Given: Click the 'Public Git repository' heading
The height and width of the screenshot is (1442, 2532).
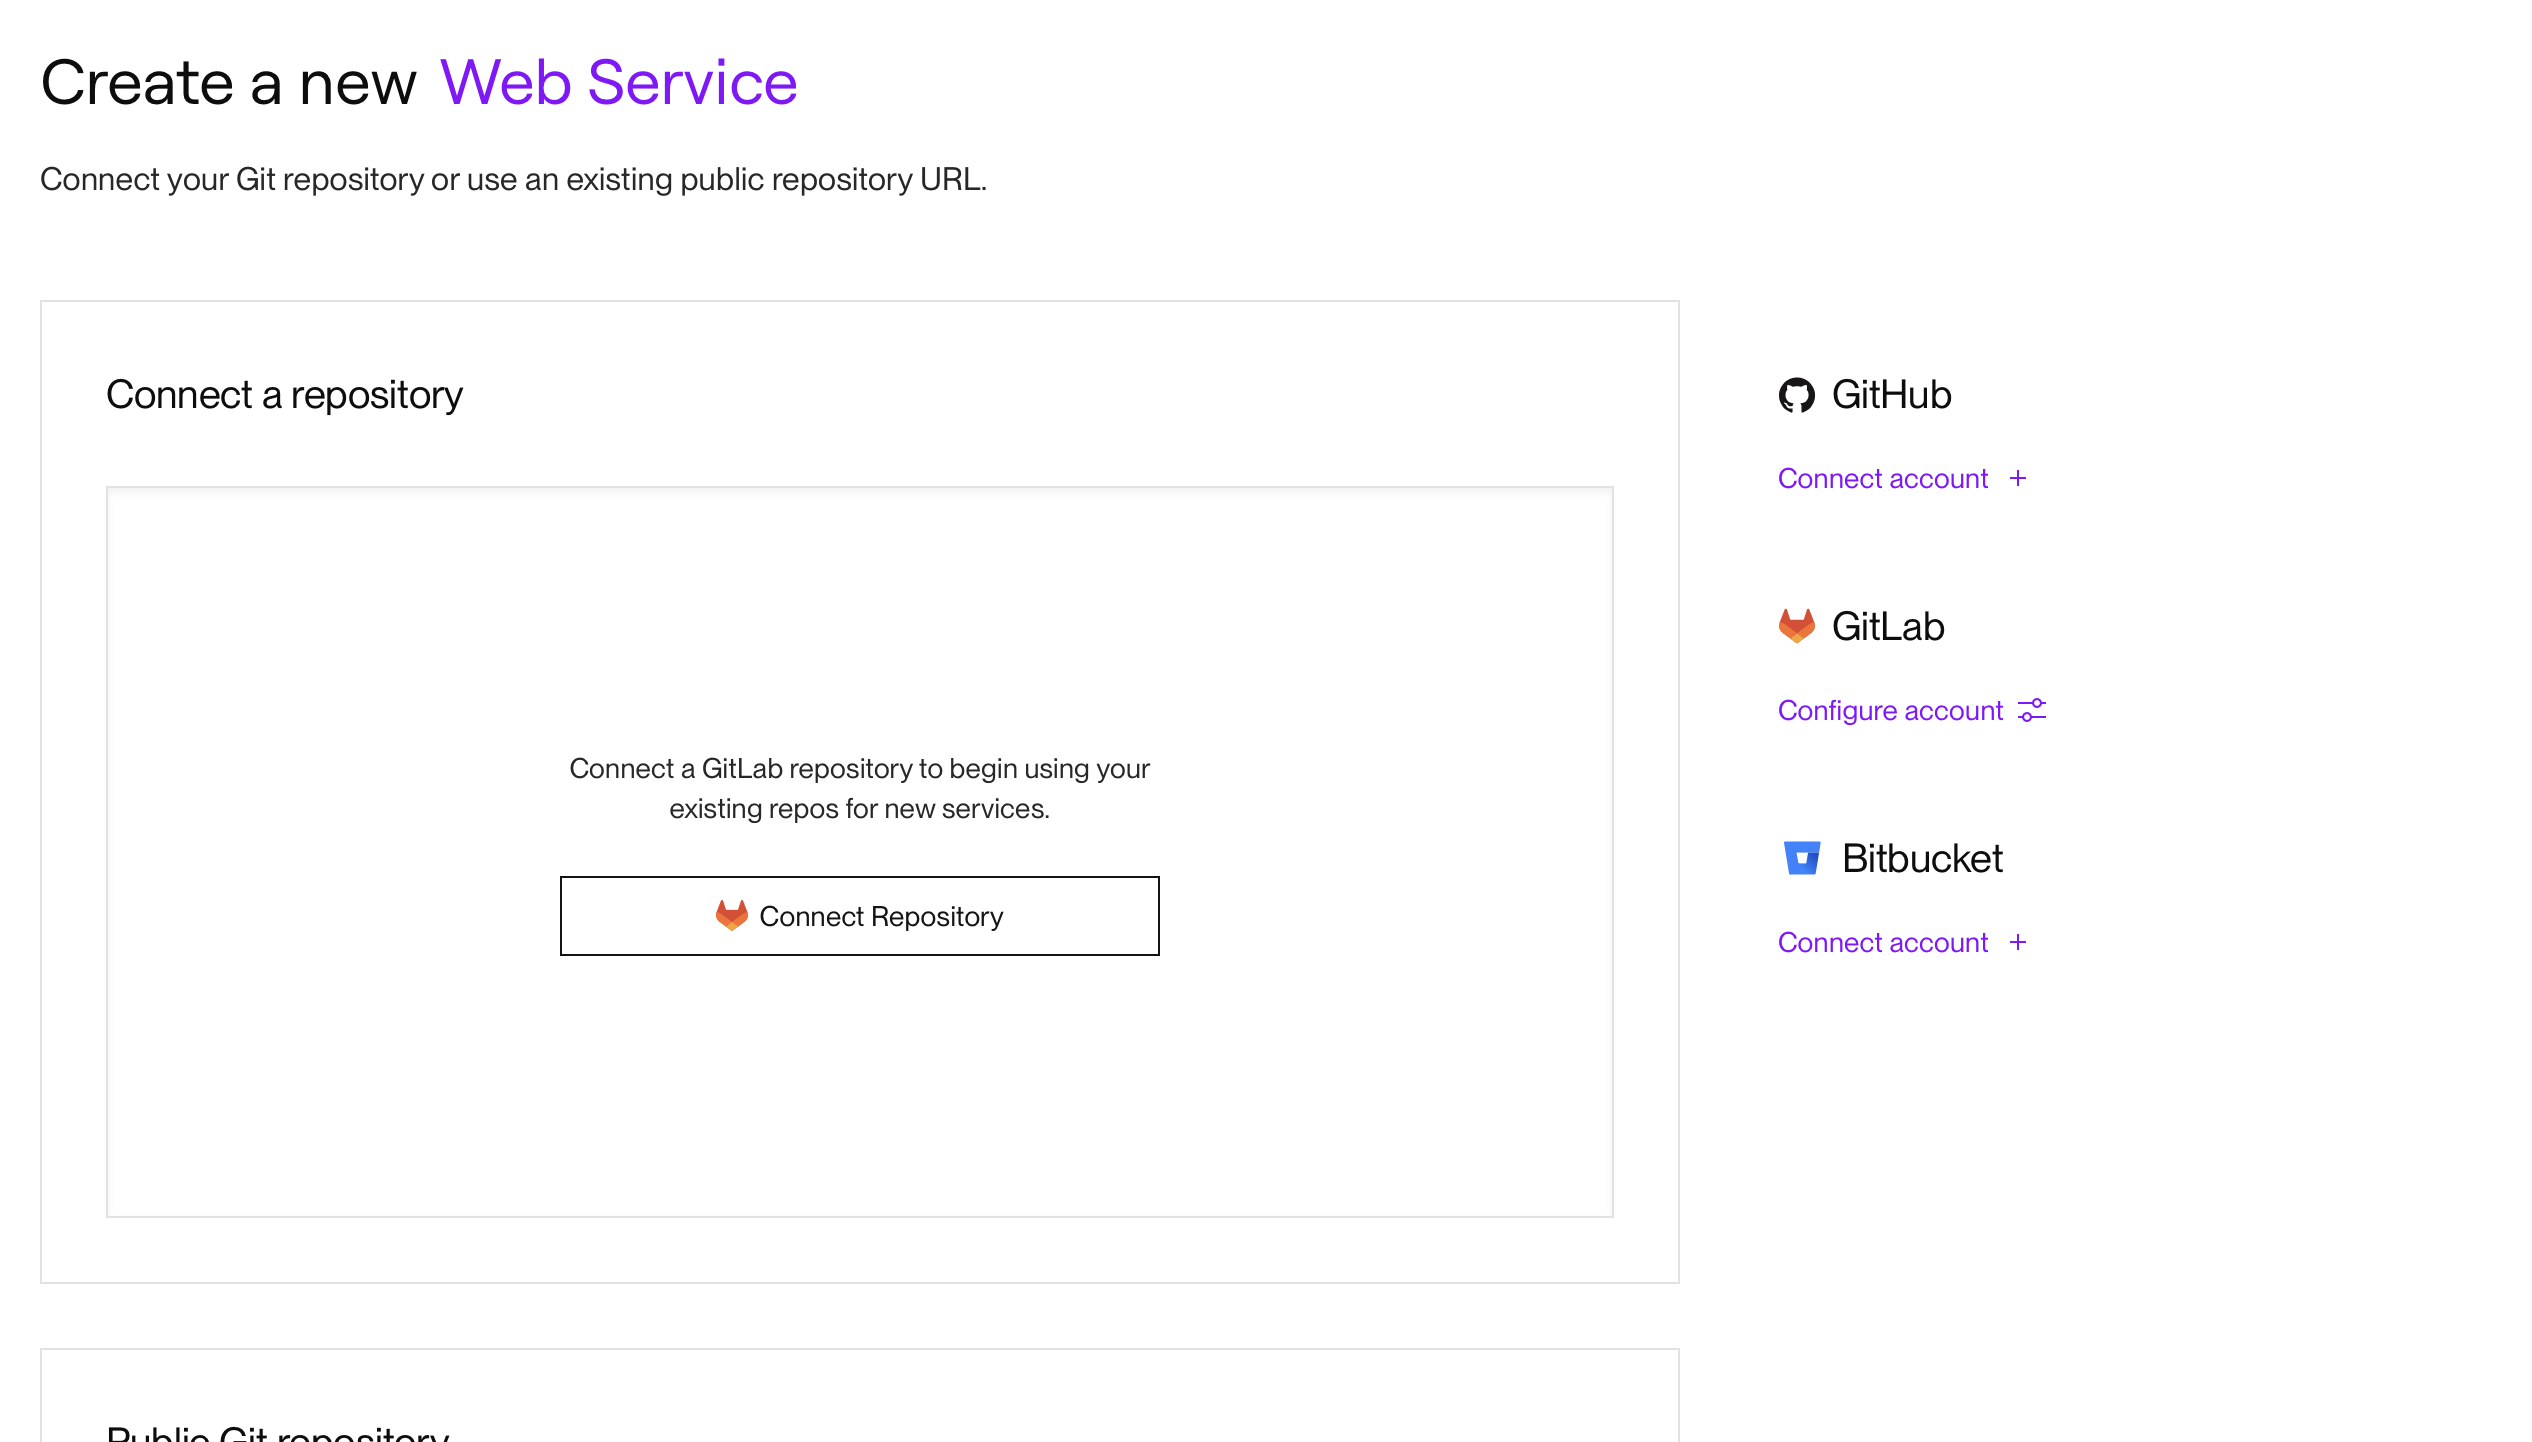Looking at the screenshot, I should [278, 1432].
